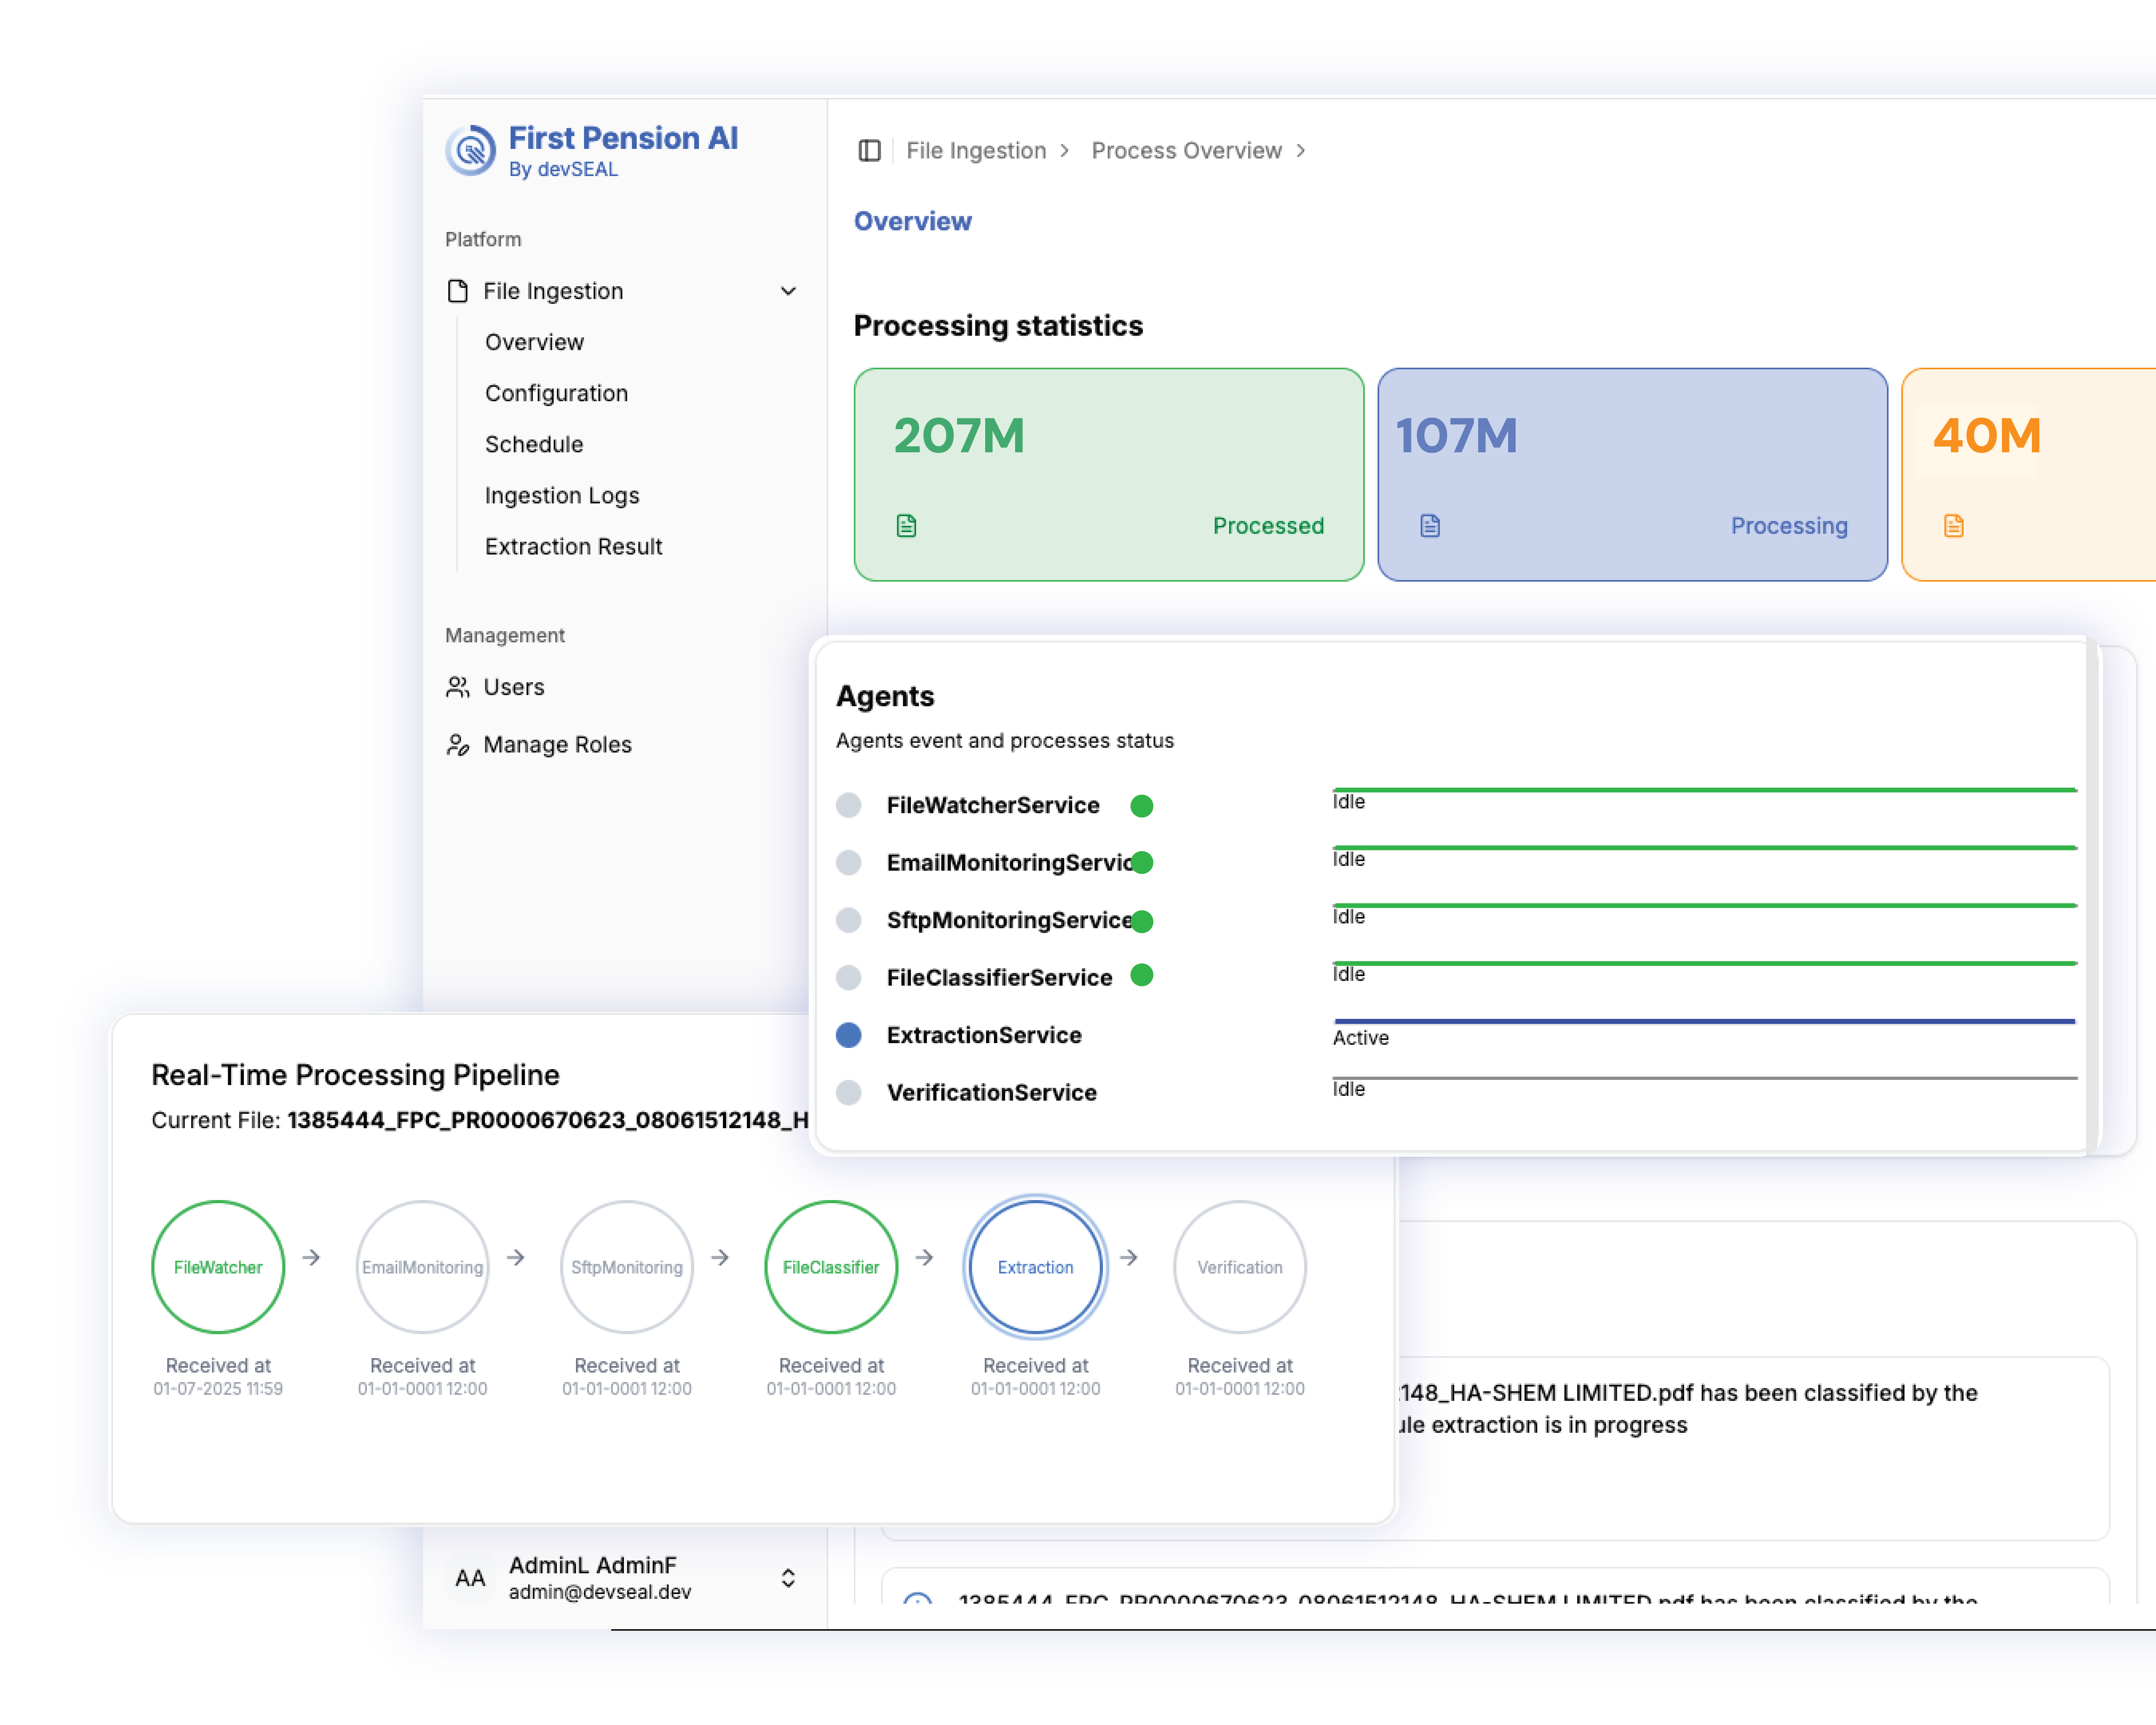This screenshot has height=1725, width=2156.
Task: Click the Manage Roles user-edit icon
Action: tap(458, 745)
